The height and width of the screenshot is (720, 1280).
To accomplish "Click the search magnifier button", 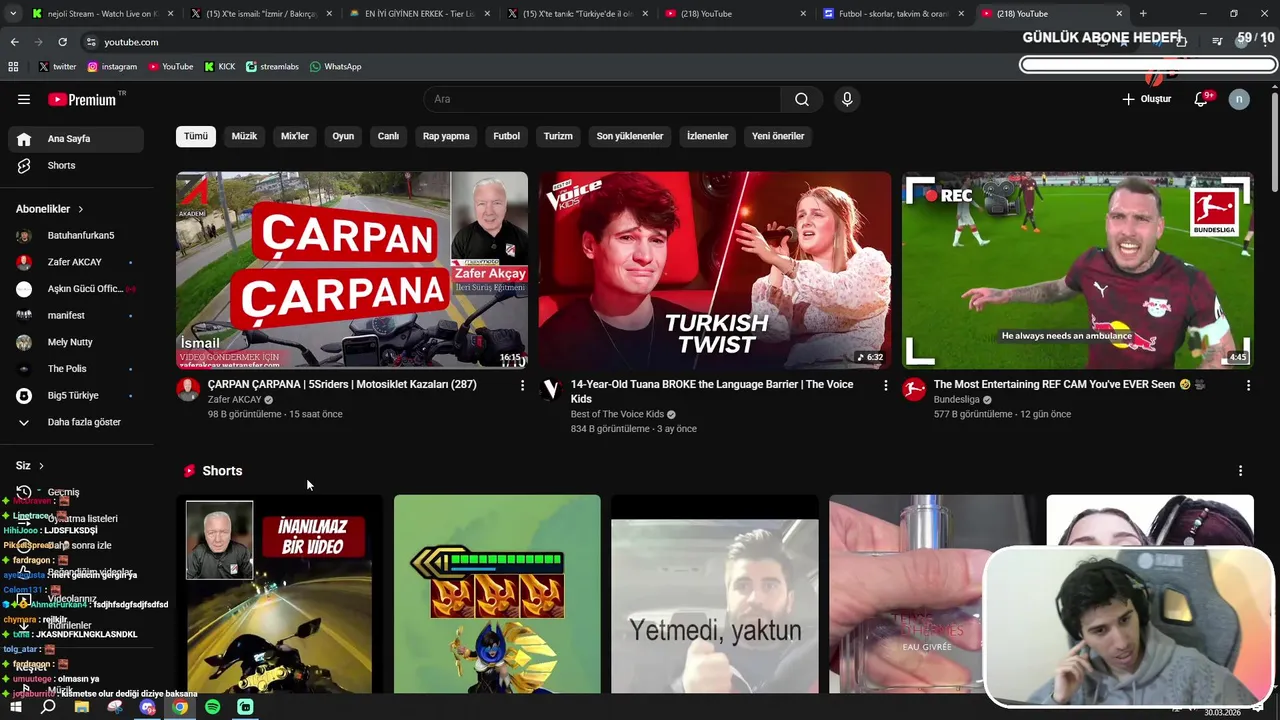I will [802, 99].
